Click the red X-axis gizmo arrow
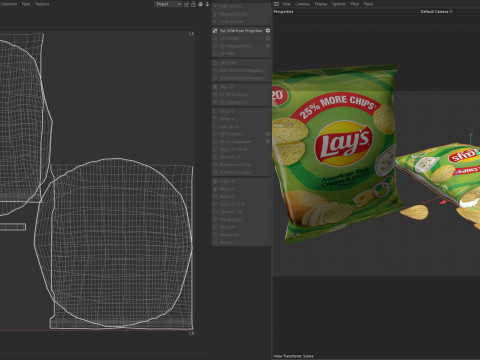The image size is (480, 360). [x=443, y=201]
